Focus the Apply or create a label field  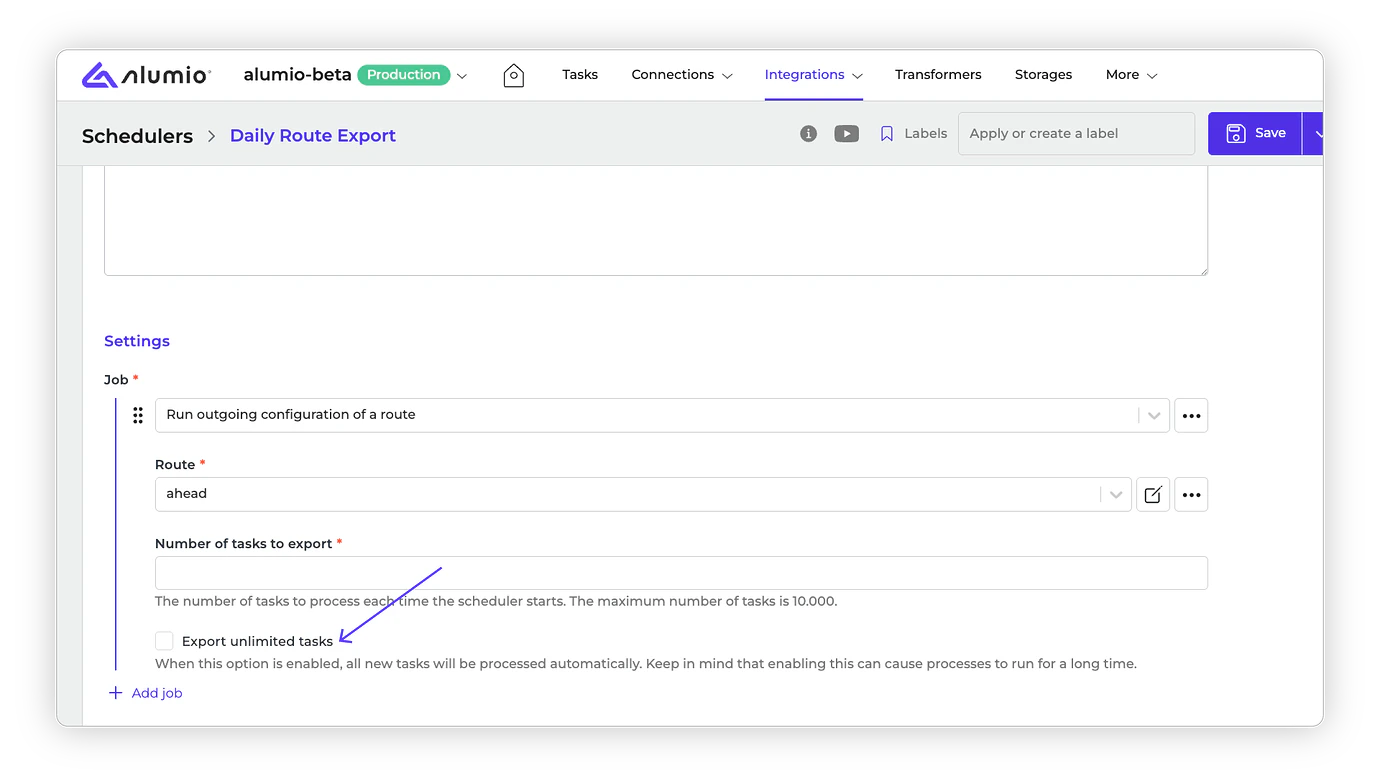point(1076,133)
